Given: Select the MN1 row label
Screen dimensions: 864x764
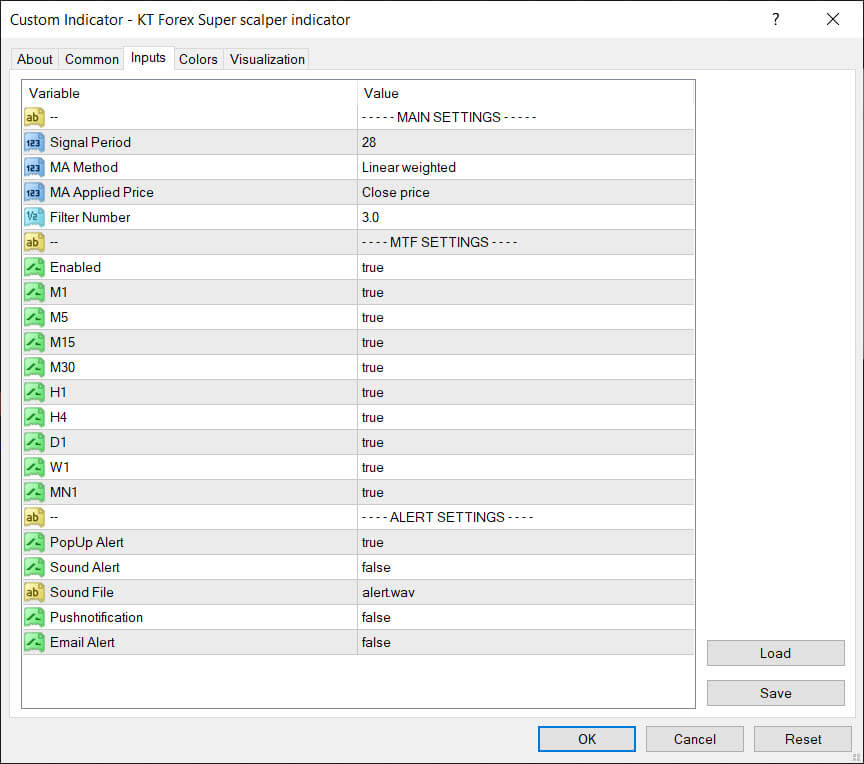Looking at the screenshot, I should [x=64, y=492].
